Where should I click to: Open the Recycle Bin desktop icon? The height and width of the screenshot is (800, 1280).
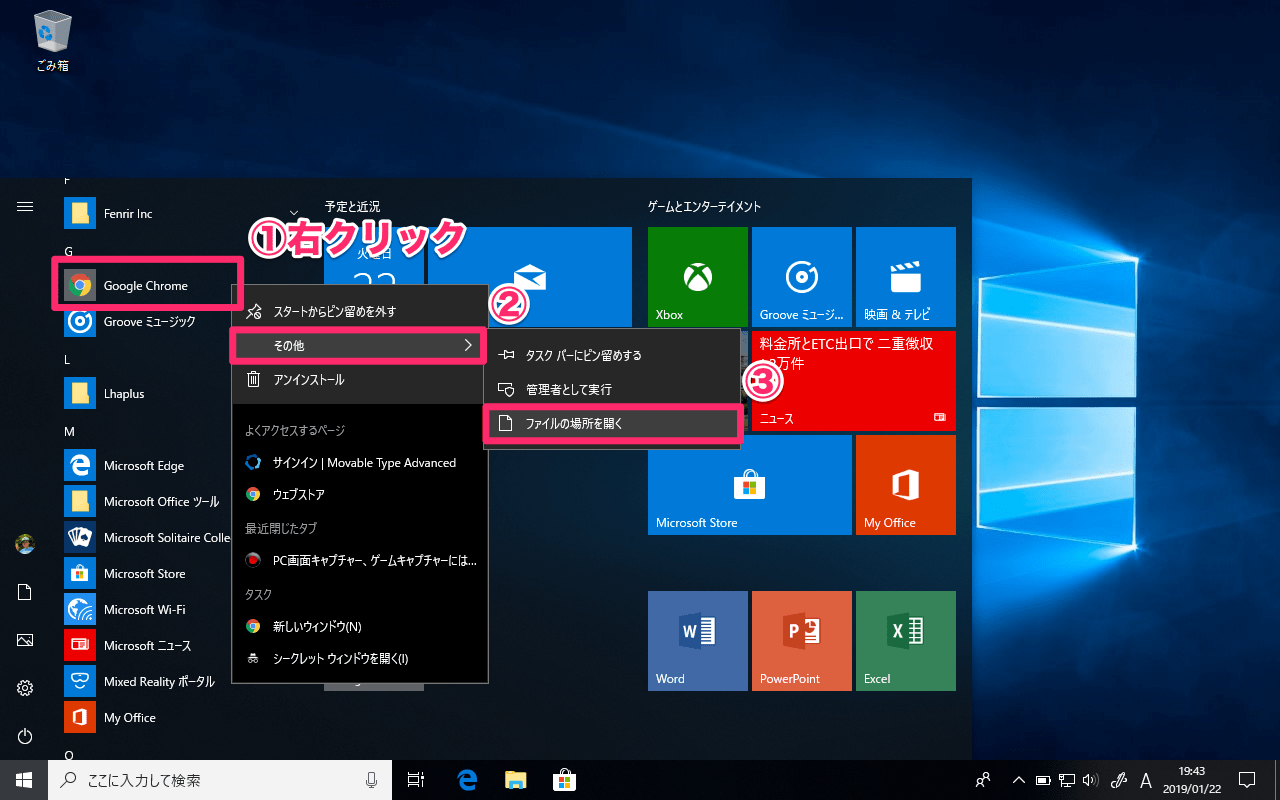tap(51, 41)
